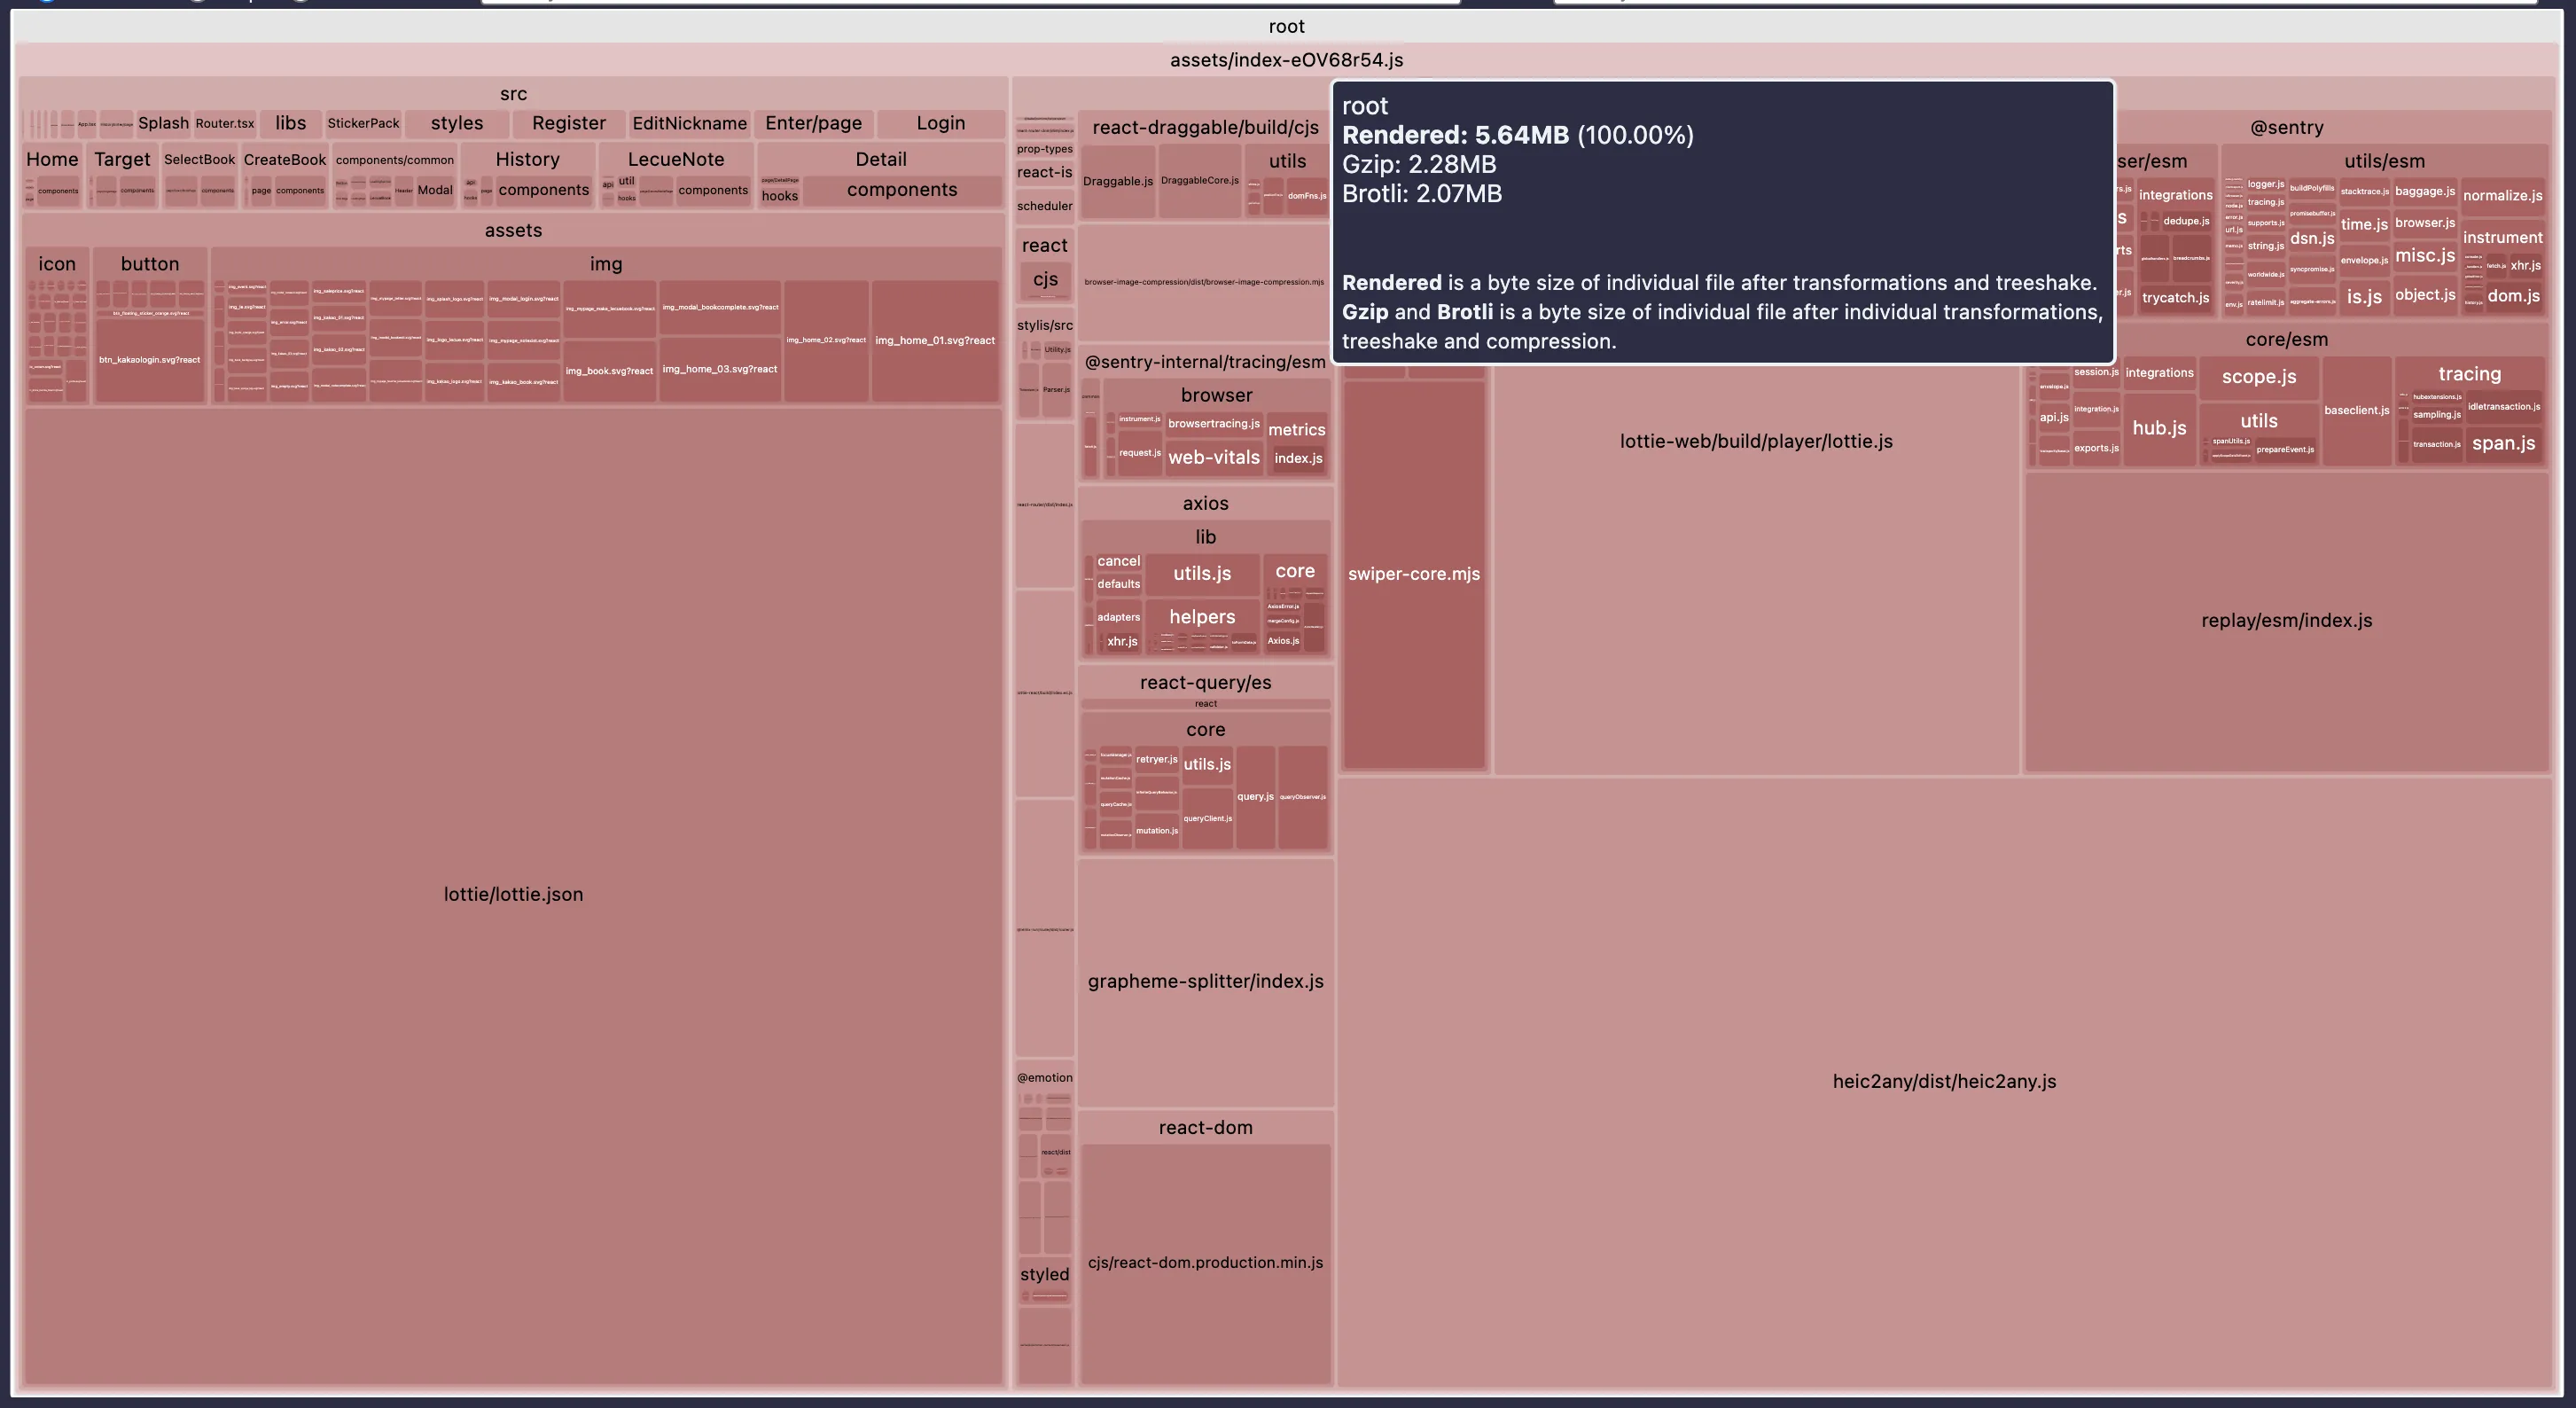Image resolution: width=2576 pixels, height=1408 pixels.
Task: Click the scope.js block in core/esm
Action: 2259,377
